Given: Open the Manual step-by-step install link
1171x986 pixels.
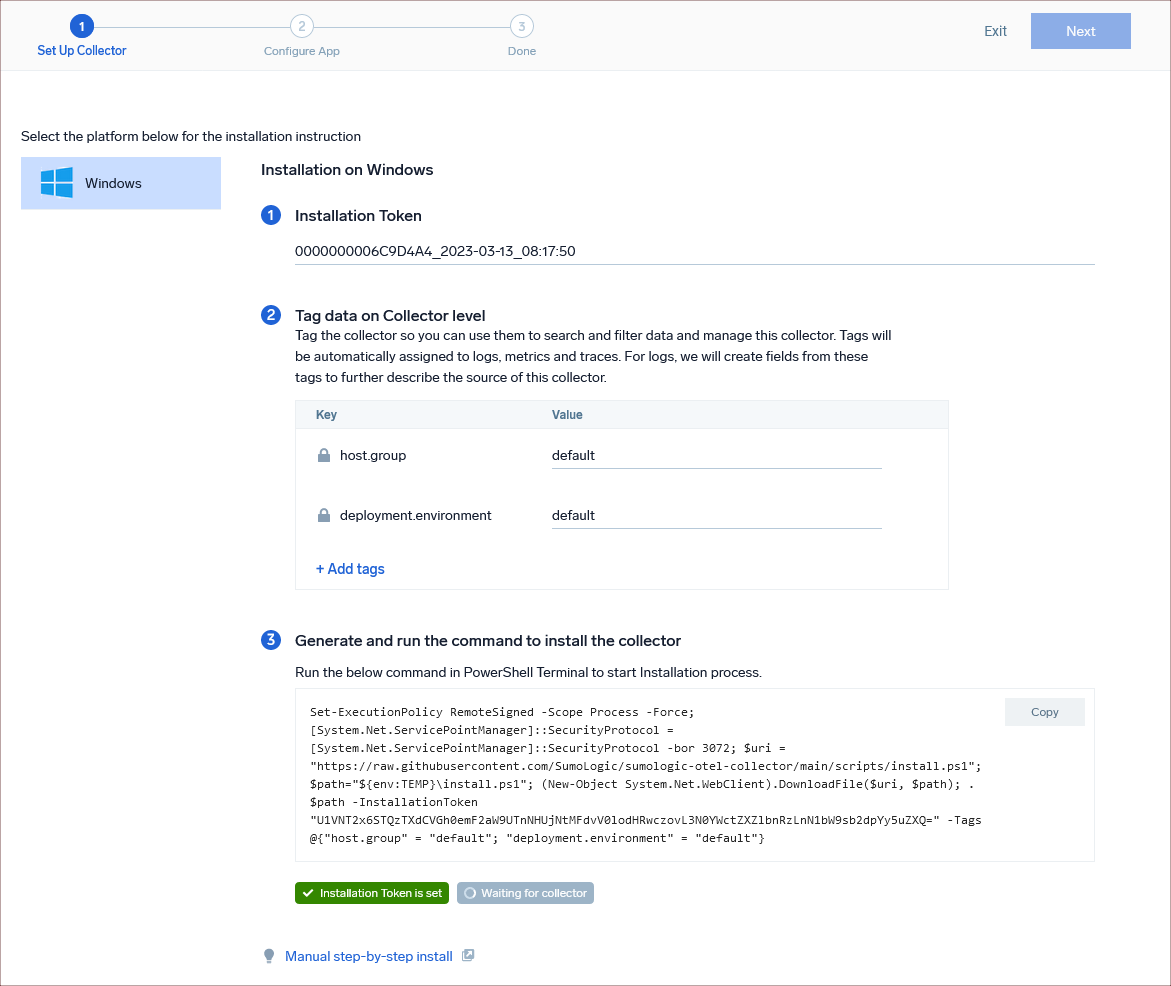Looking at the screenshot, I should point(369,957).
